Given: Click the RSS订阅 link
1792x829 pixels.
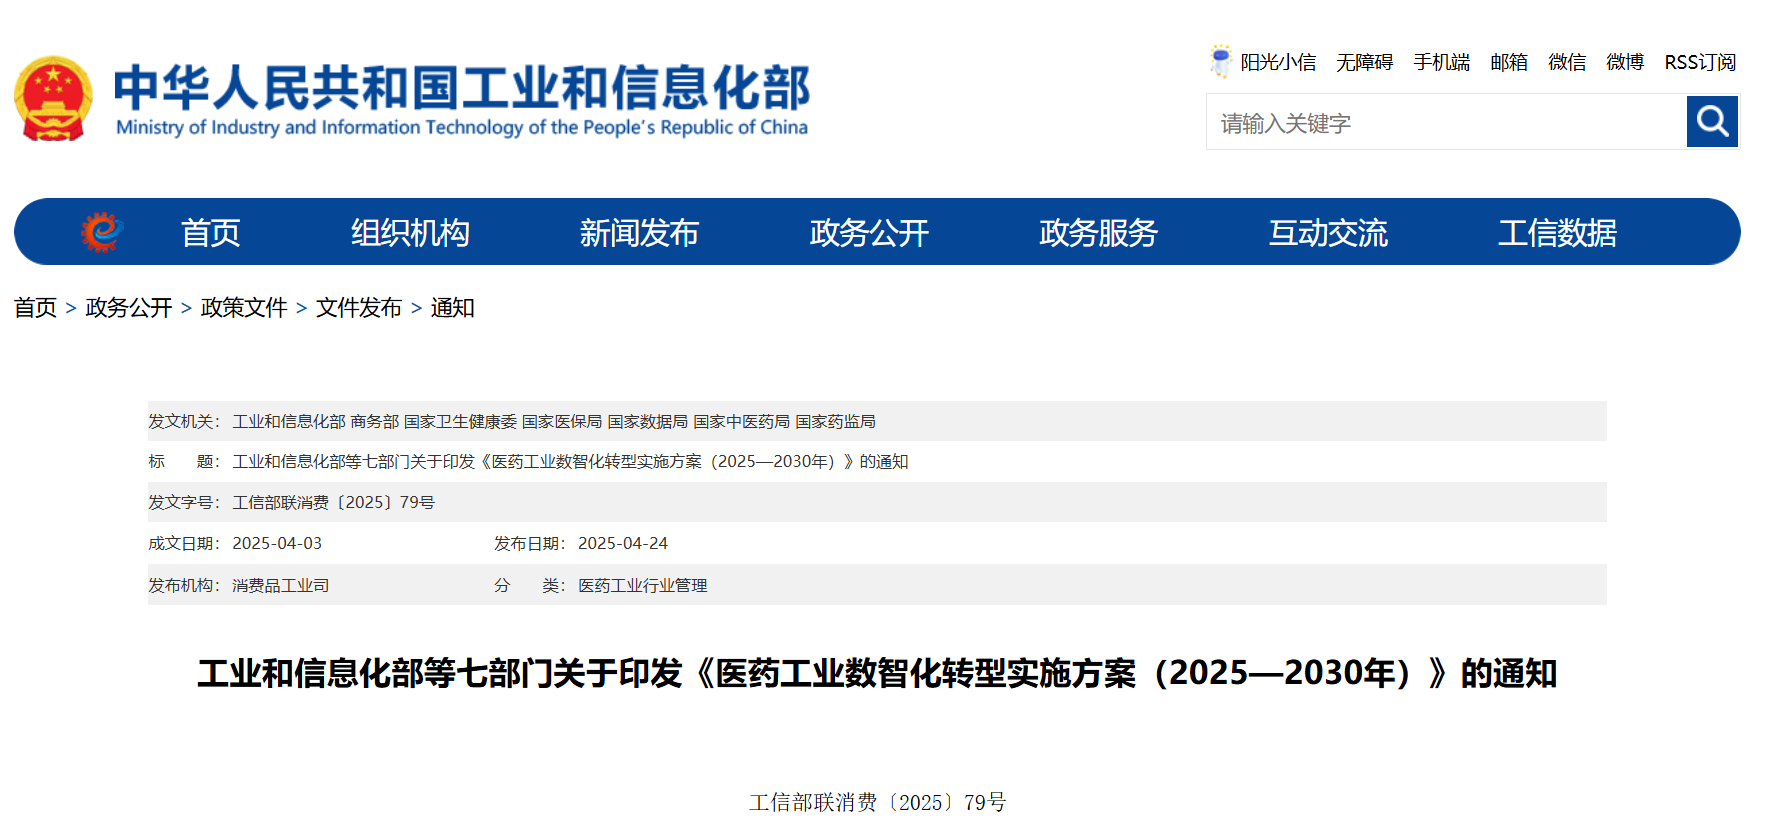Looking at the screenshot, I should (x=1700, y=62).
